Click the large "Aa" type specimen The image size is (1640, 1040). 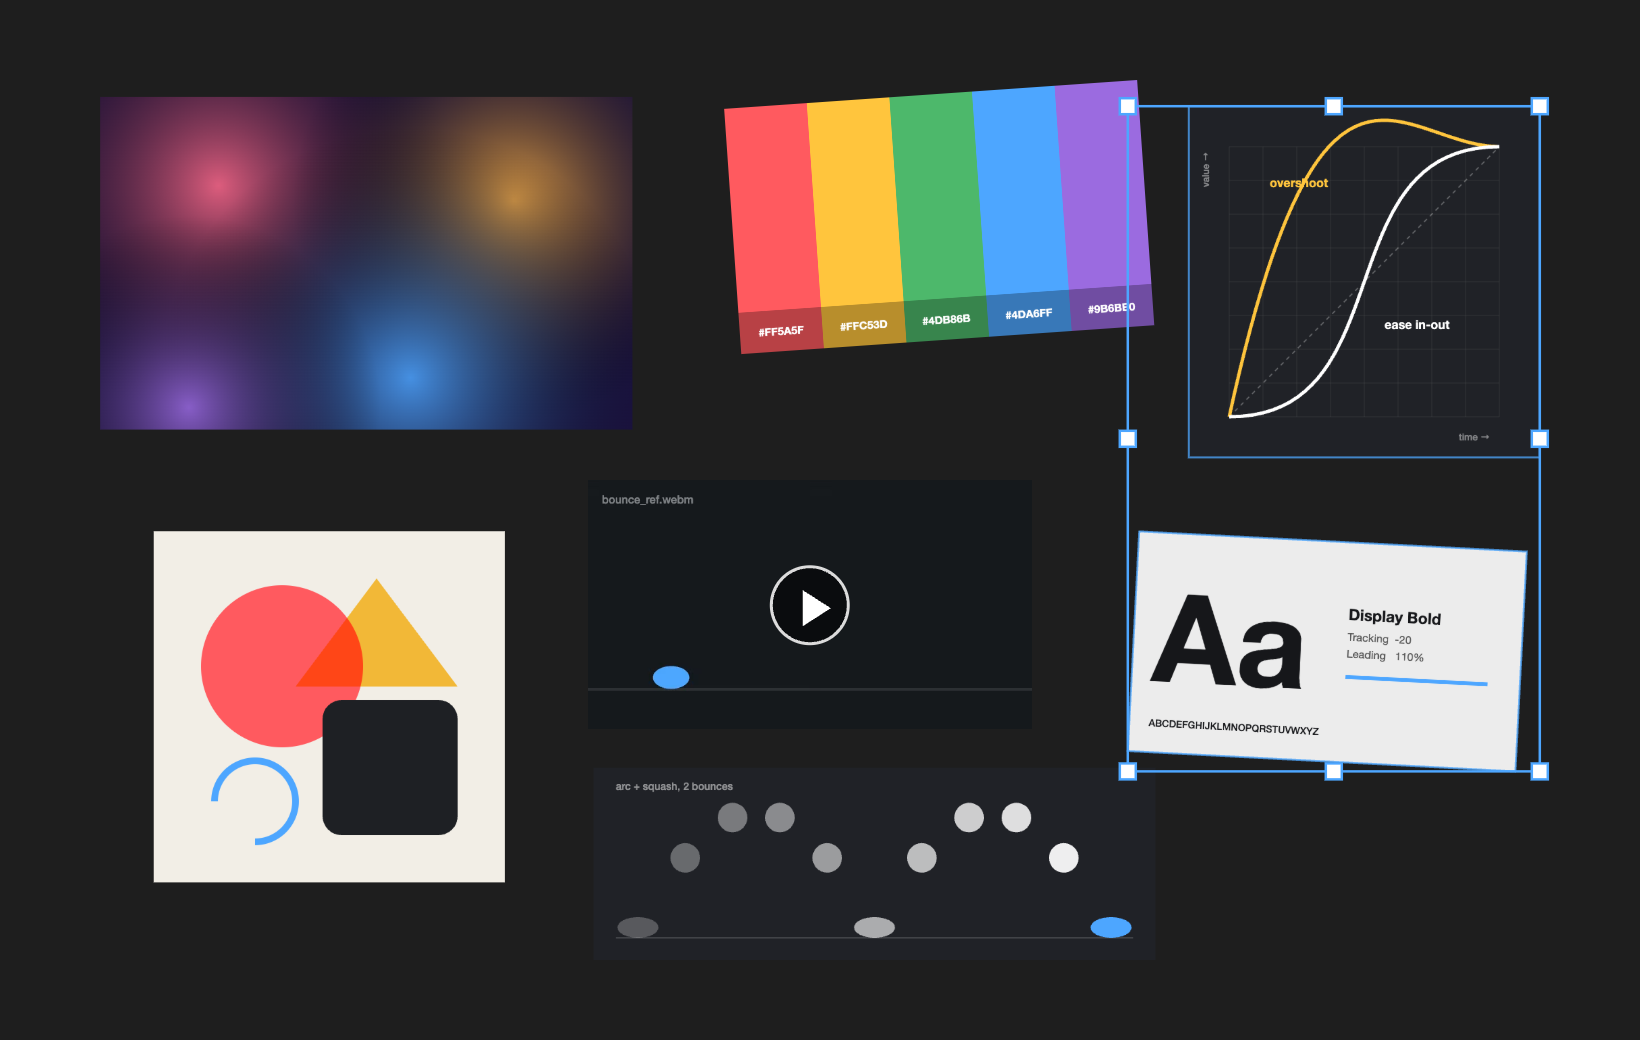1228,643
